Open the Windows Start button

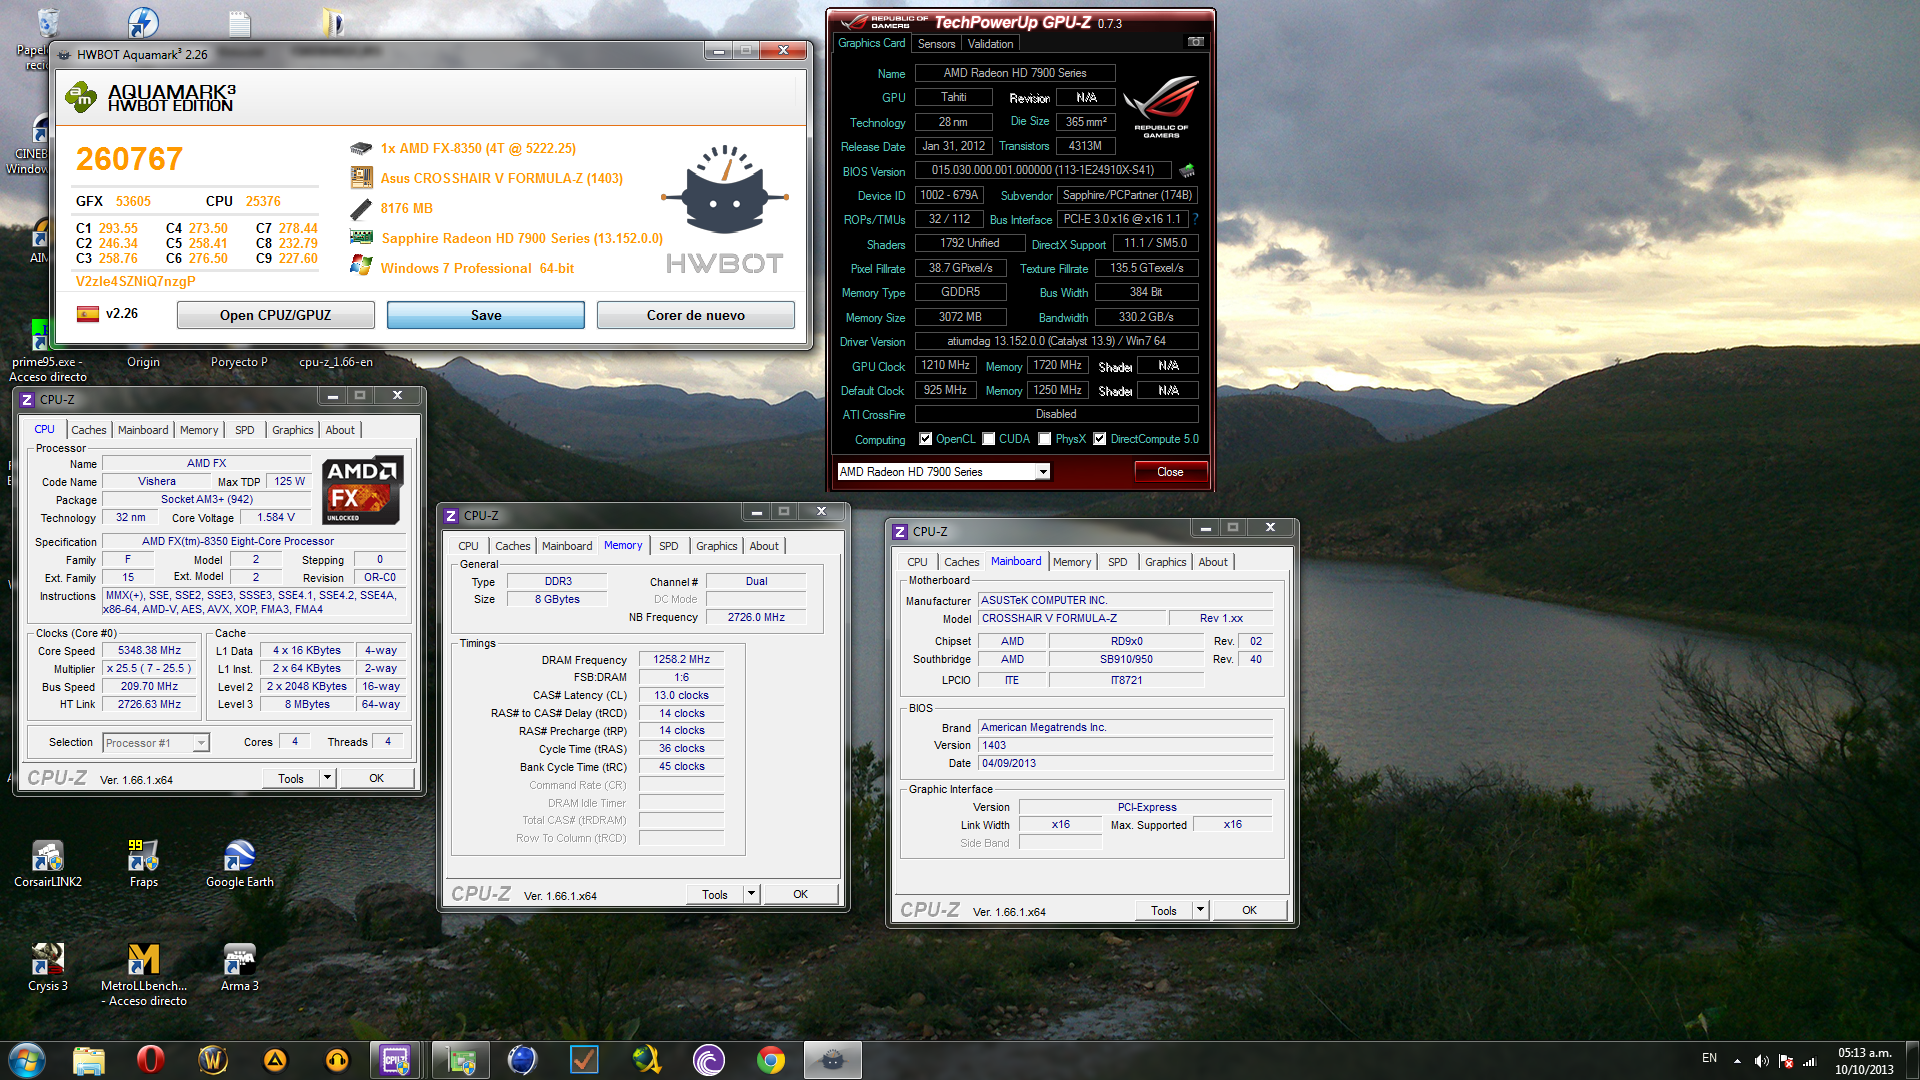(x=27, y=1060)
